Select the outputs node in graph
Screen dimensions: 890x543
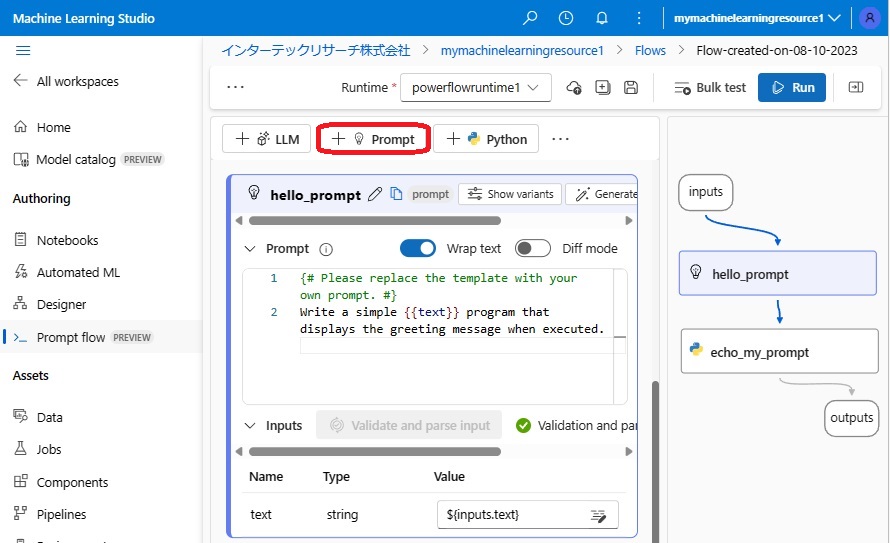[851, 418]
